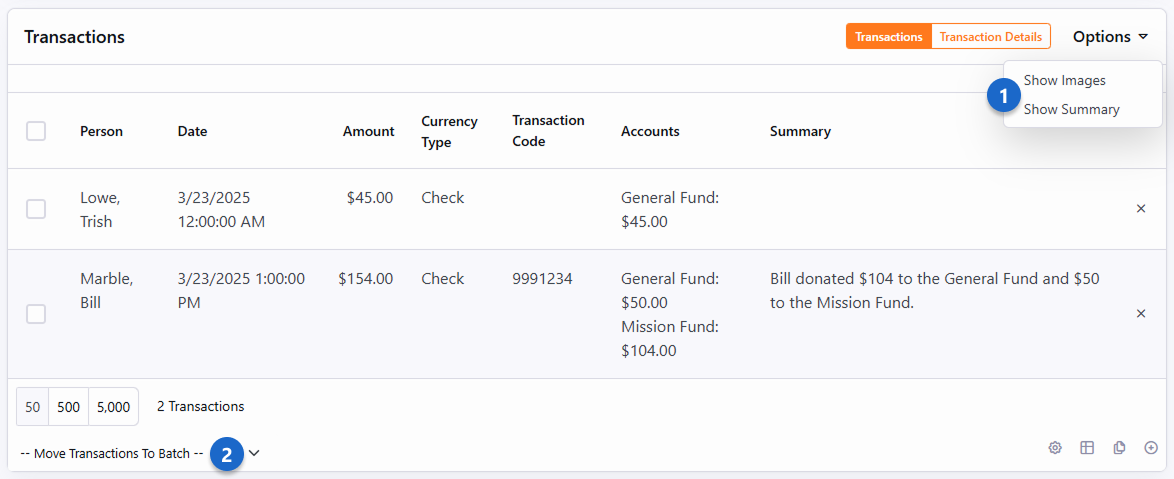The image size is (1174, 479).
Task: Set page size to 5,000 rows
Action: [113, 407]
